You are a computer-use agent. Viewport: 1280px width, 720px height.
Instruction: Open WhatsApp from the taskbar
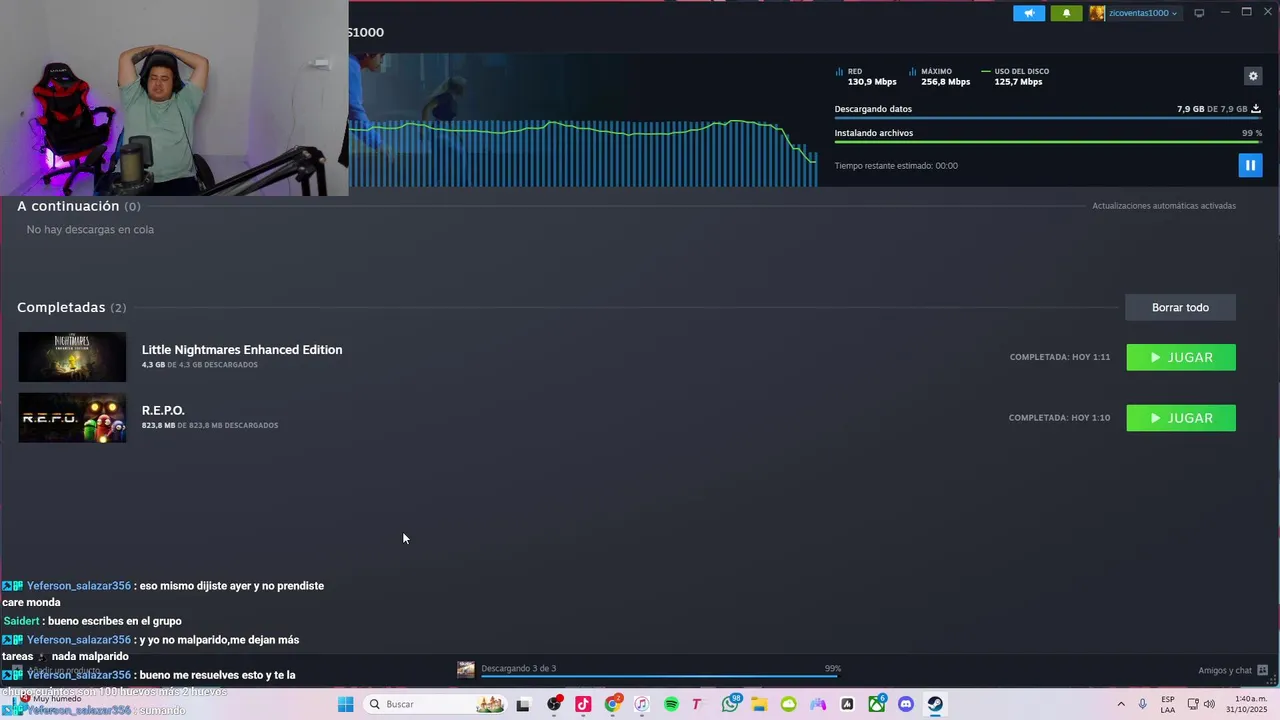[730, 704]
